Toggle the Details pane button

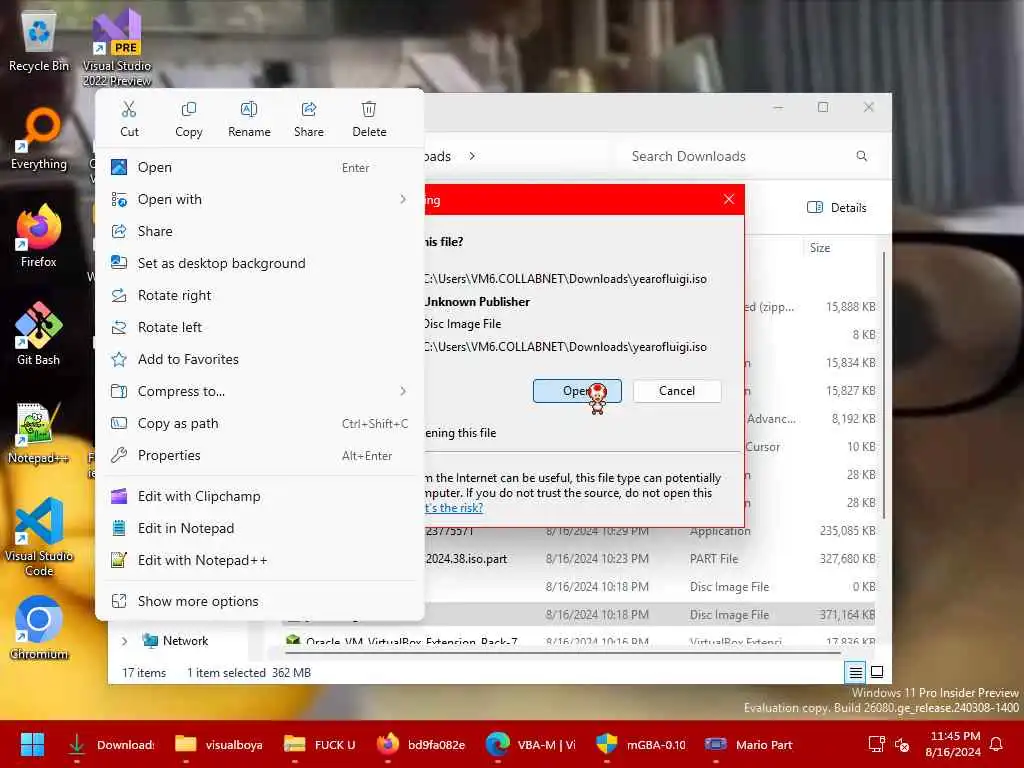(x=837, y=208)
